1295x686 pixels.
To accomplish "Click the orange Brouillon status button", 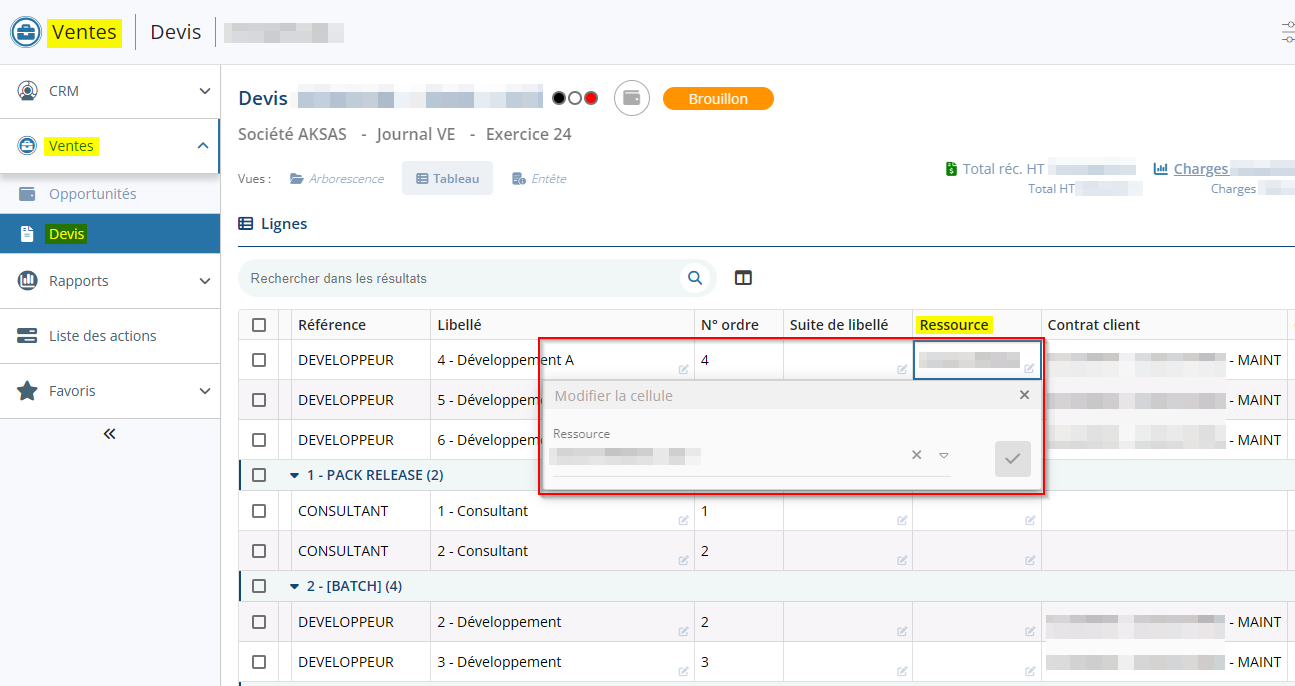I will (x=718, y=99).
